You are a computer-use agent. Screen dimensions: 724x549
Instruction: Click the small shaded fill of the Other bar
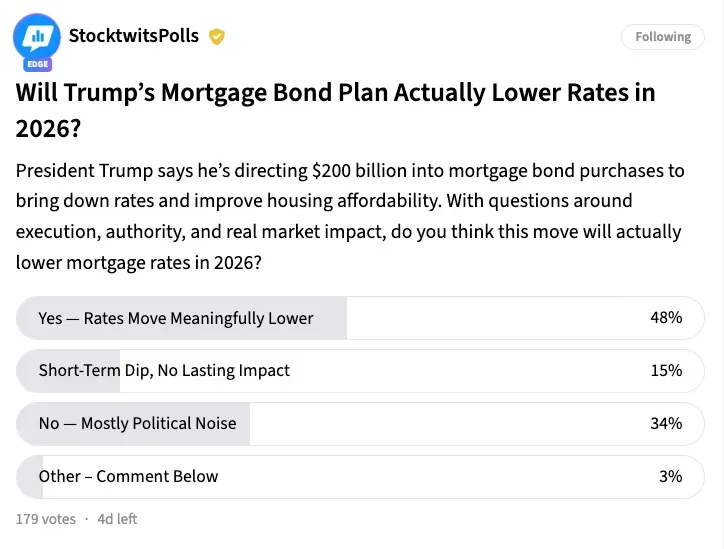pos(23,476)
